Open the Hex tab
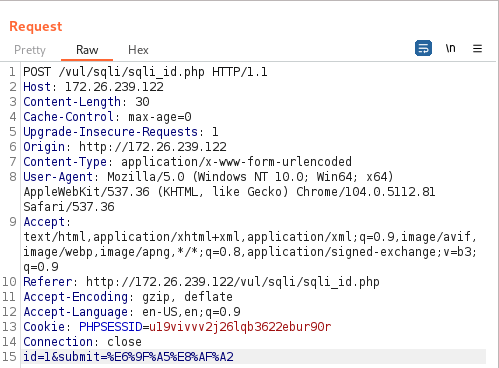The width and height of the screenshot is (499, 368). point(138,50)
